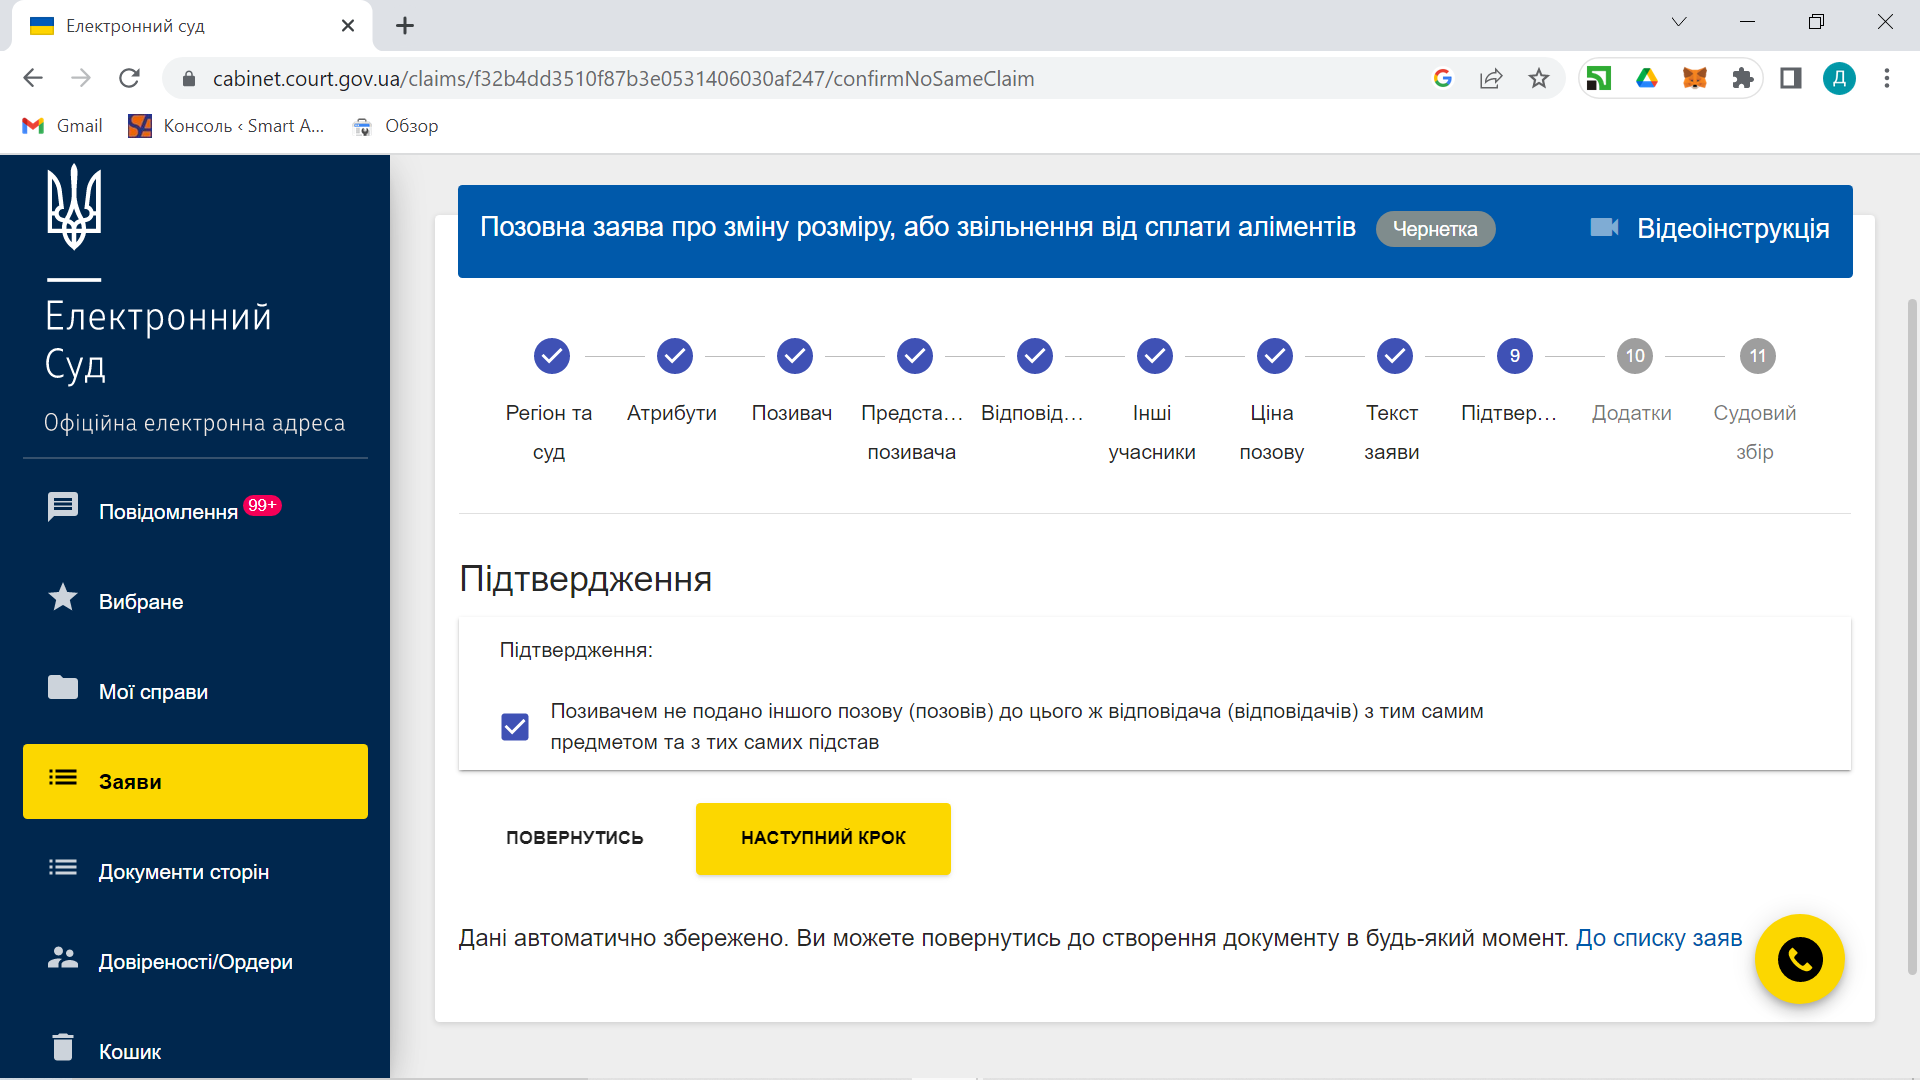Click the trident emblem logo in the sidebar
The height and width of the screenshot is (1080, 1920).
pyautogui.click(x=74, y=207)
